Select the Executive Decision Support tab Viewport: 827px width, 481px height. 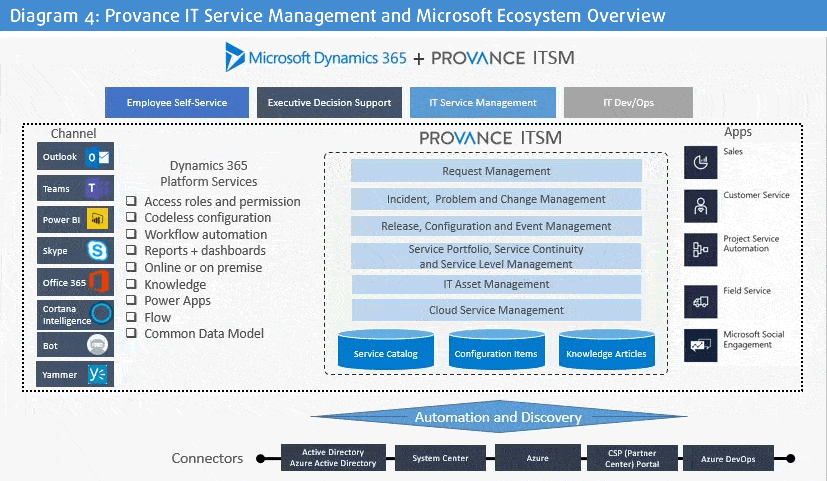[x=329, y=102]
